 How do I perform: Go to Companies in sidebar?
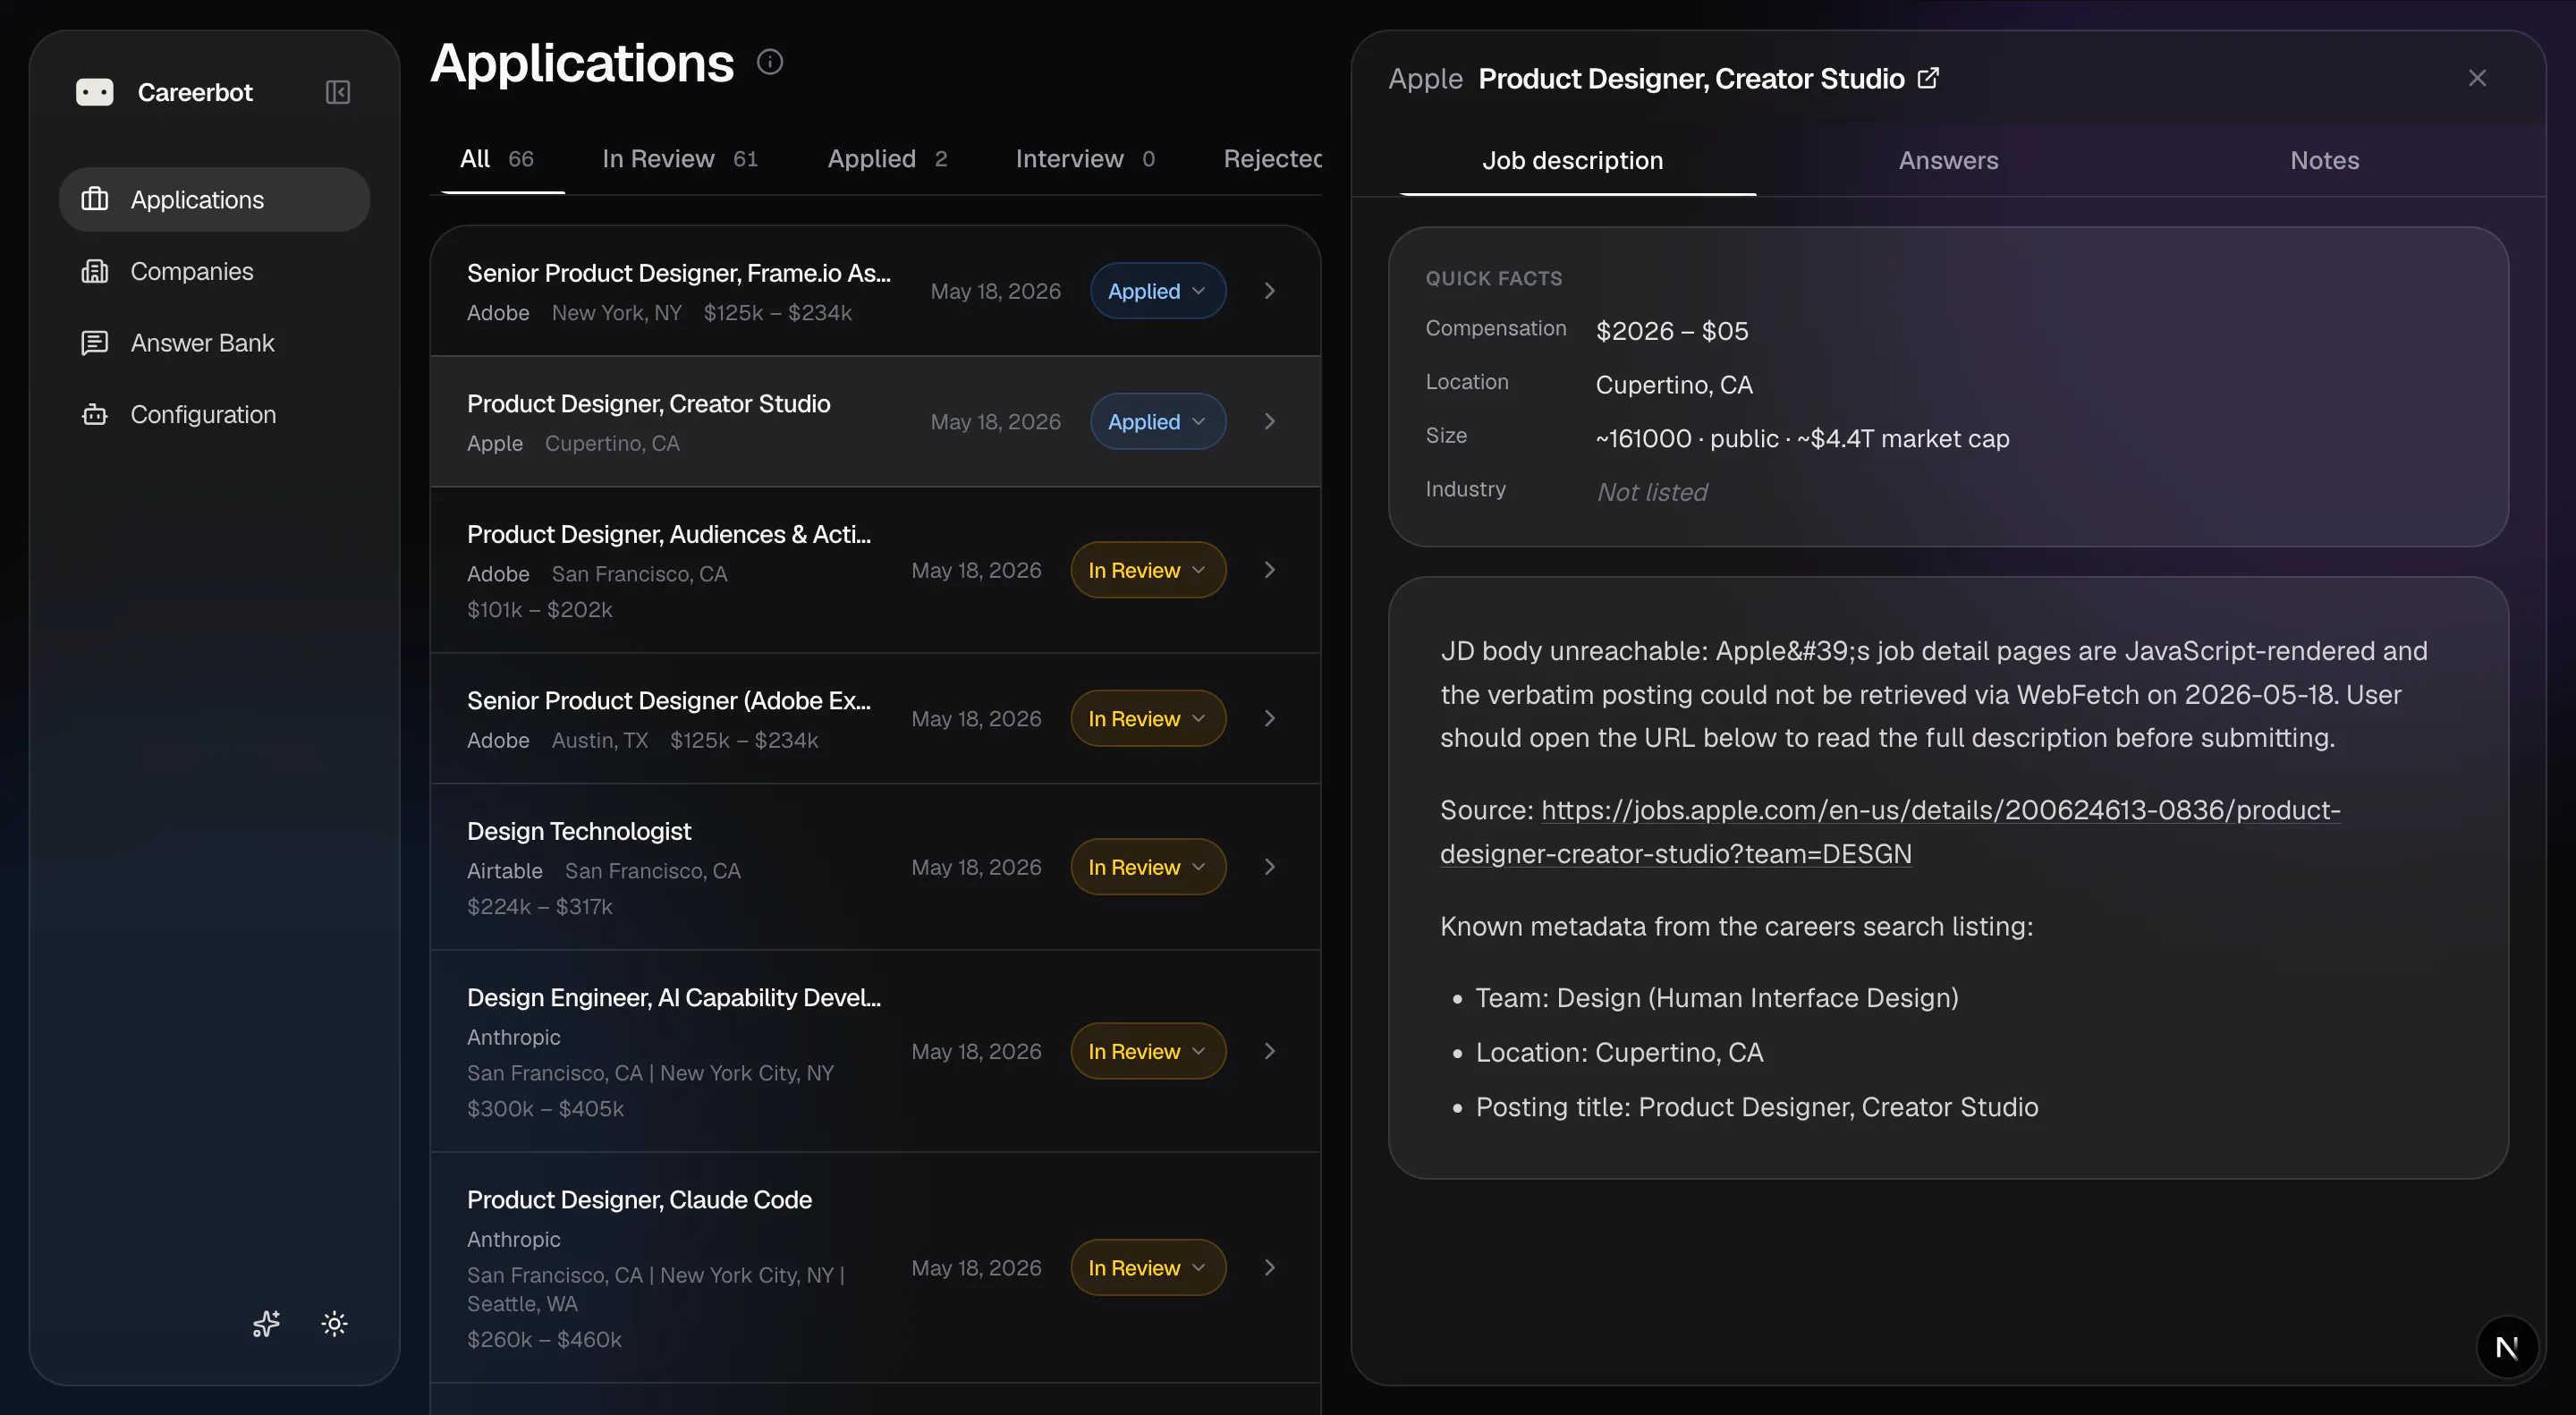[215, 271]
